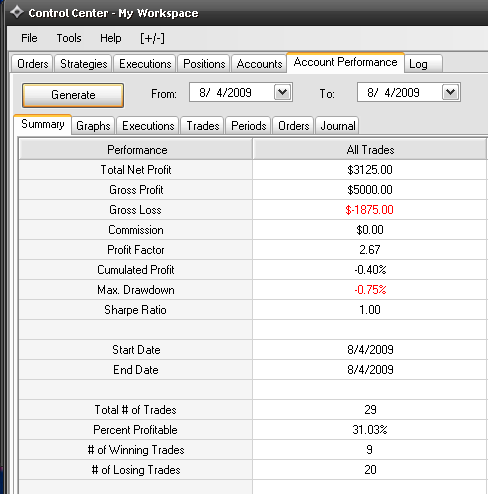Click the All Trades column header
This screenshot has height=494, width=488.
[x=370, y=150]
